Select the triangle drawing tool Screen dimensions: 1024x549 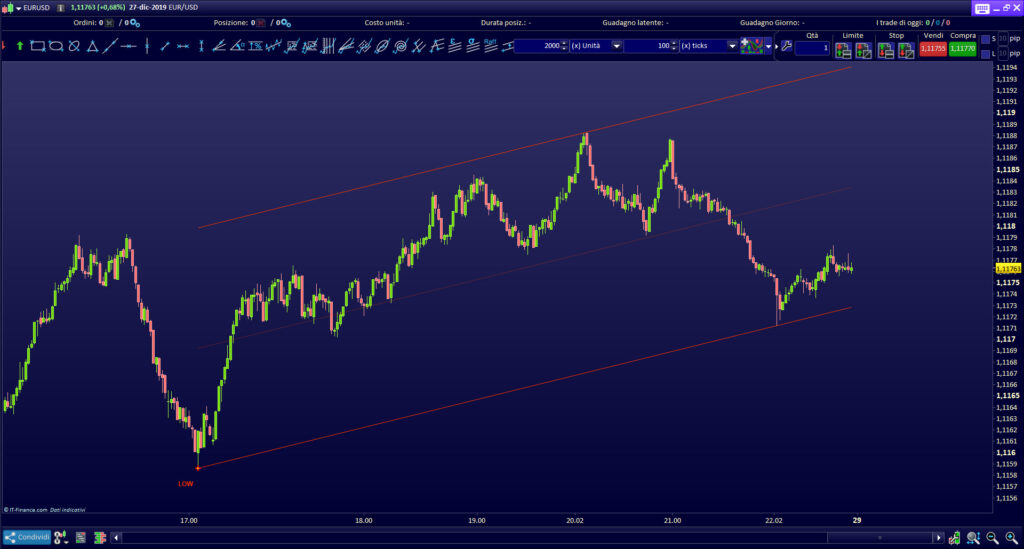click(x=92, y=46)
